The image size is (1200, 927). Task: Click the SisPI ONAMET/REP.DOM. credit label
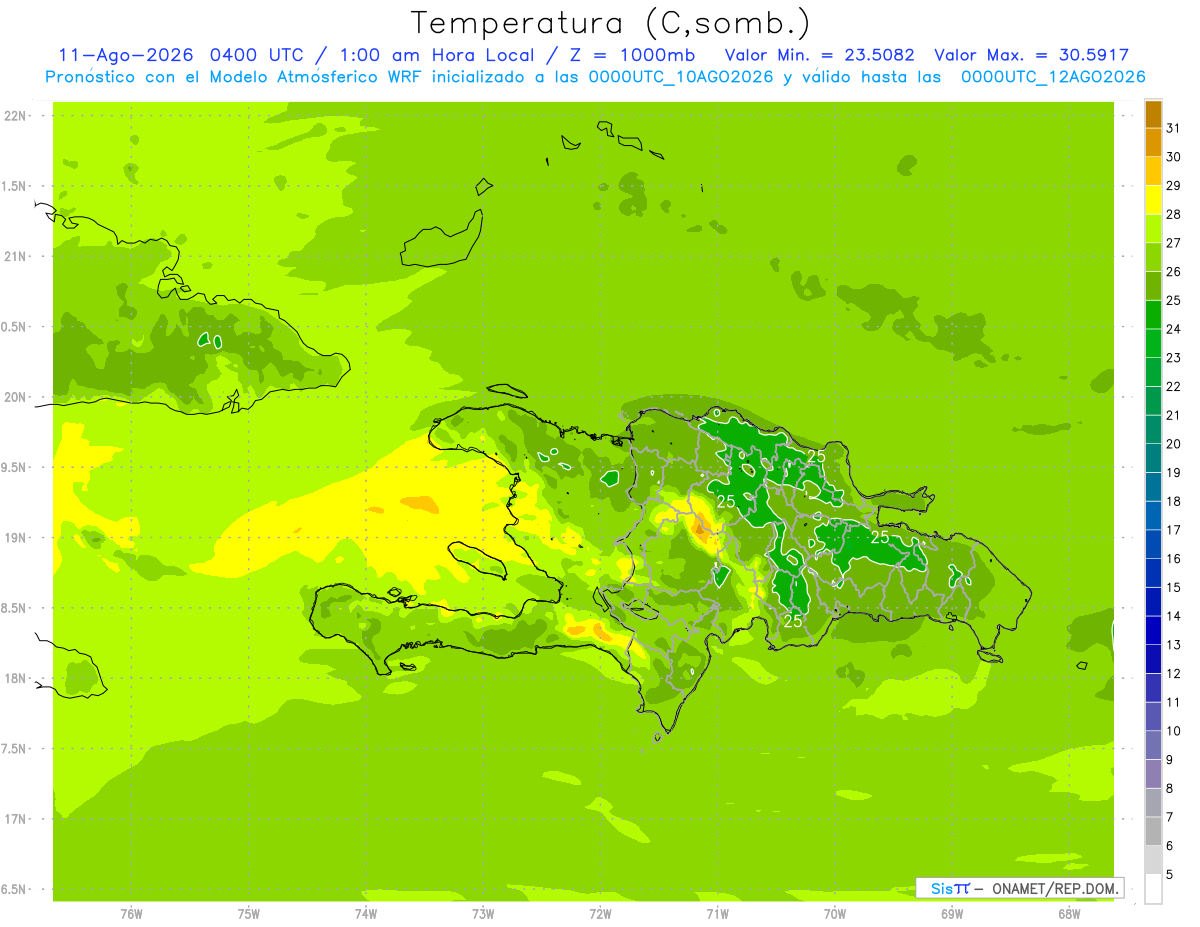point(1019,888)
